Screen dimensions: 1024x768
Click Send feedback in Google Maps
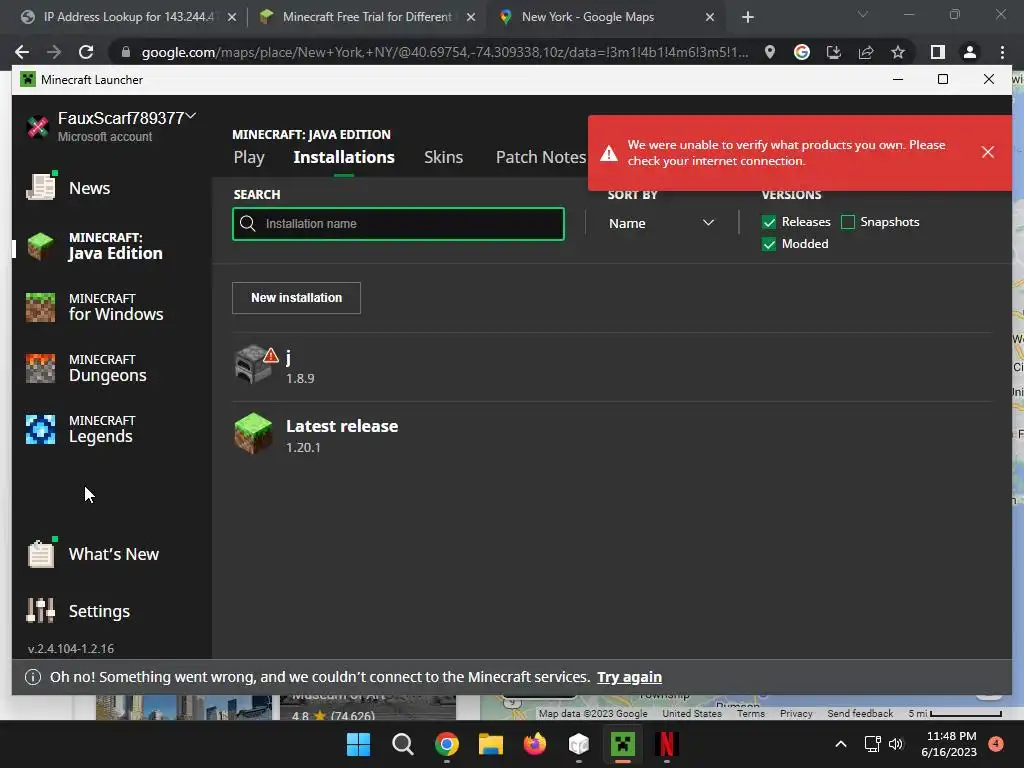[x=860, y=714]
